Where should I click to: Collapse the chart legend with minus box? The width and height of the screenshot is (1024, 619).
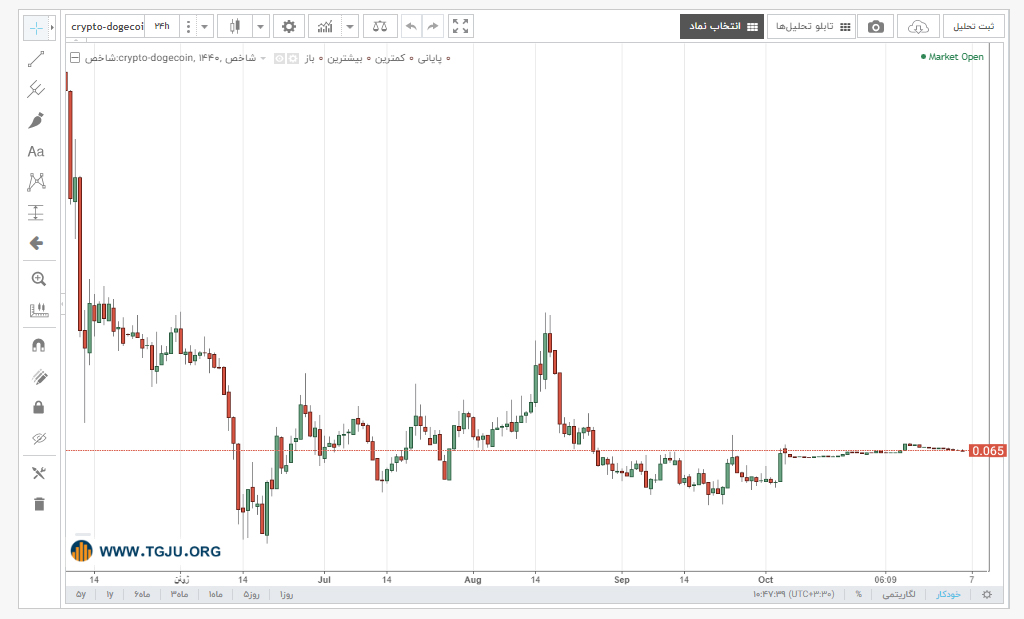pos(75,57)
